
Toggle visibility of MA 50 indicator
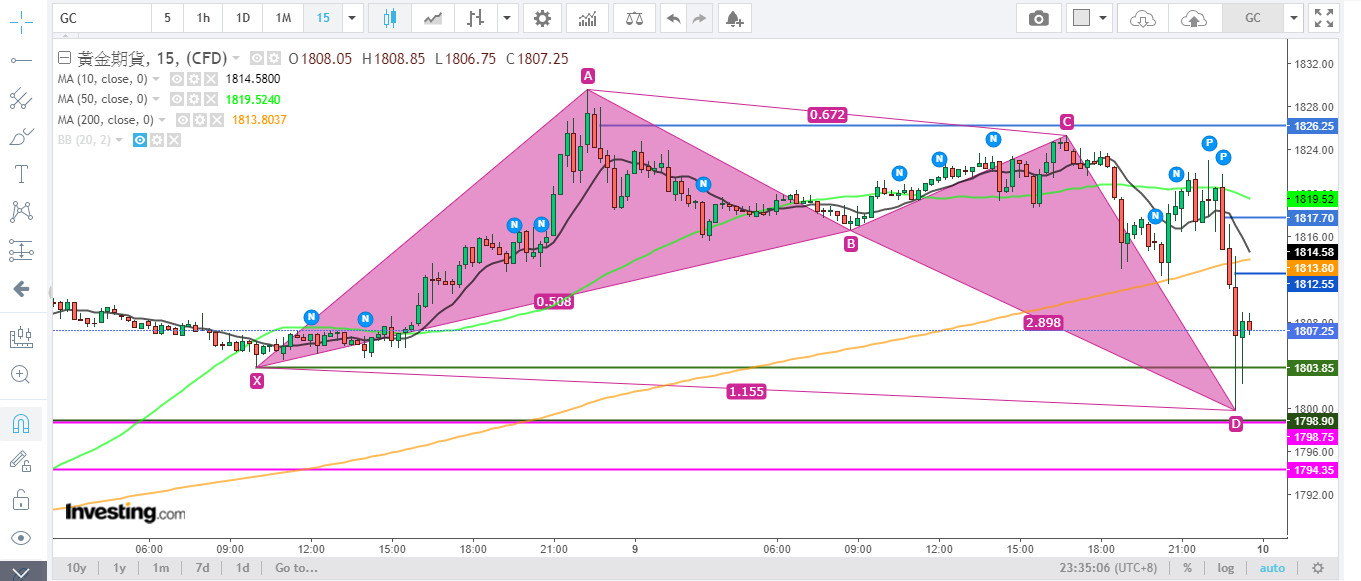[x=176, y=99]
